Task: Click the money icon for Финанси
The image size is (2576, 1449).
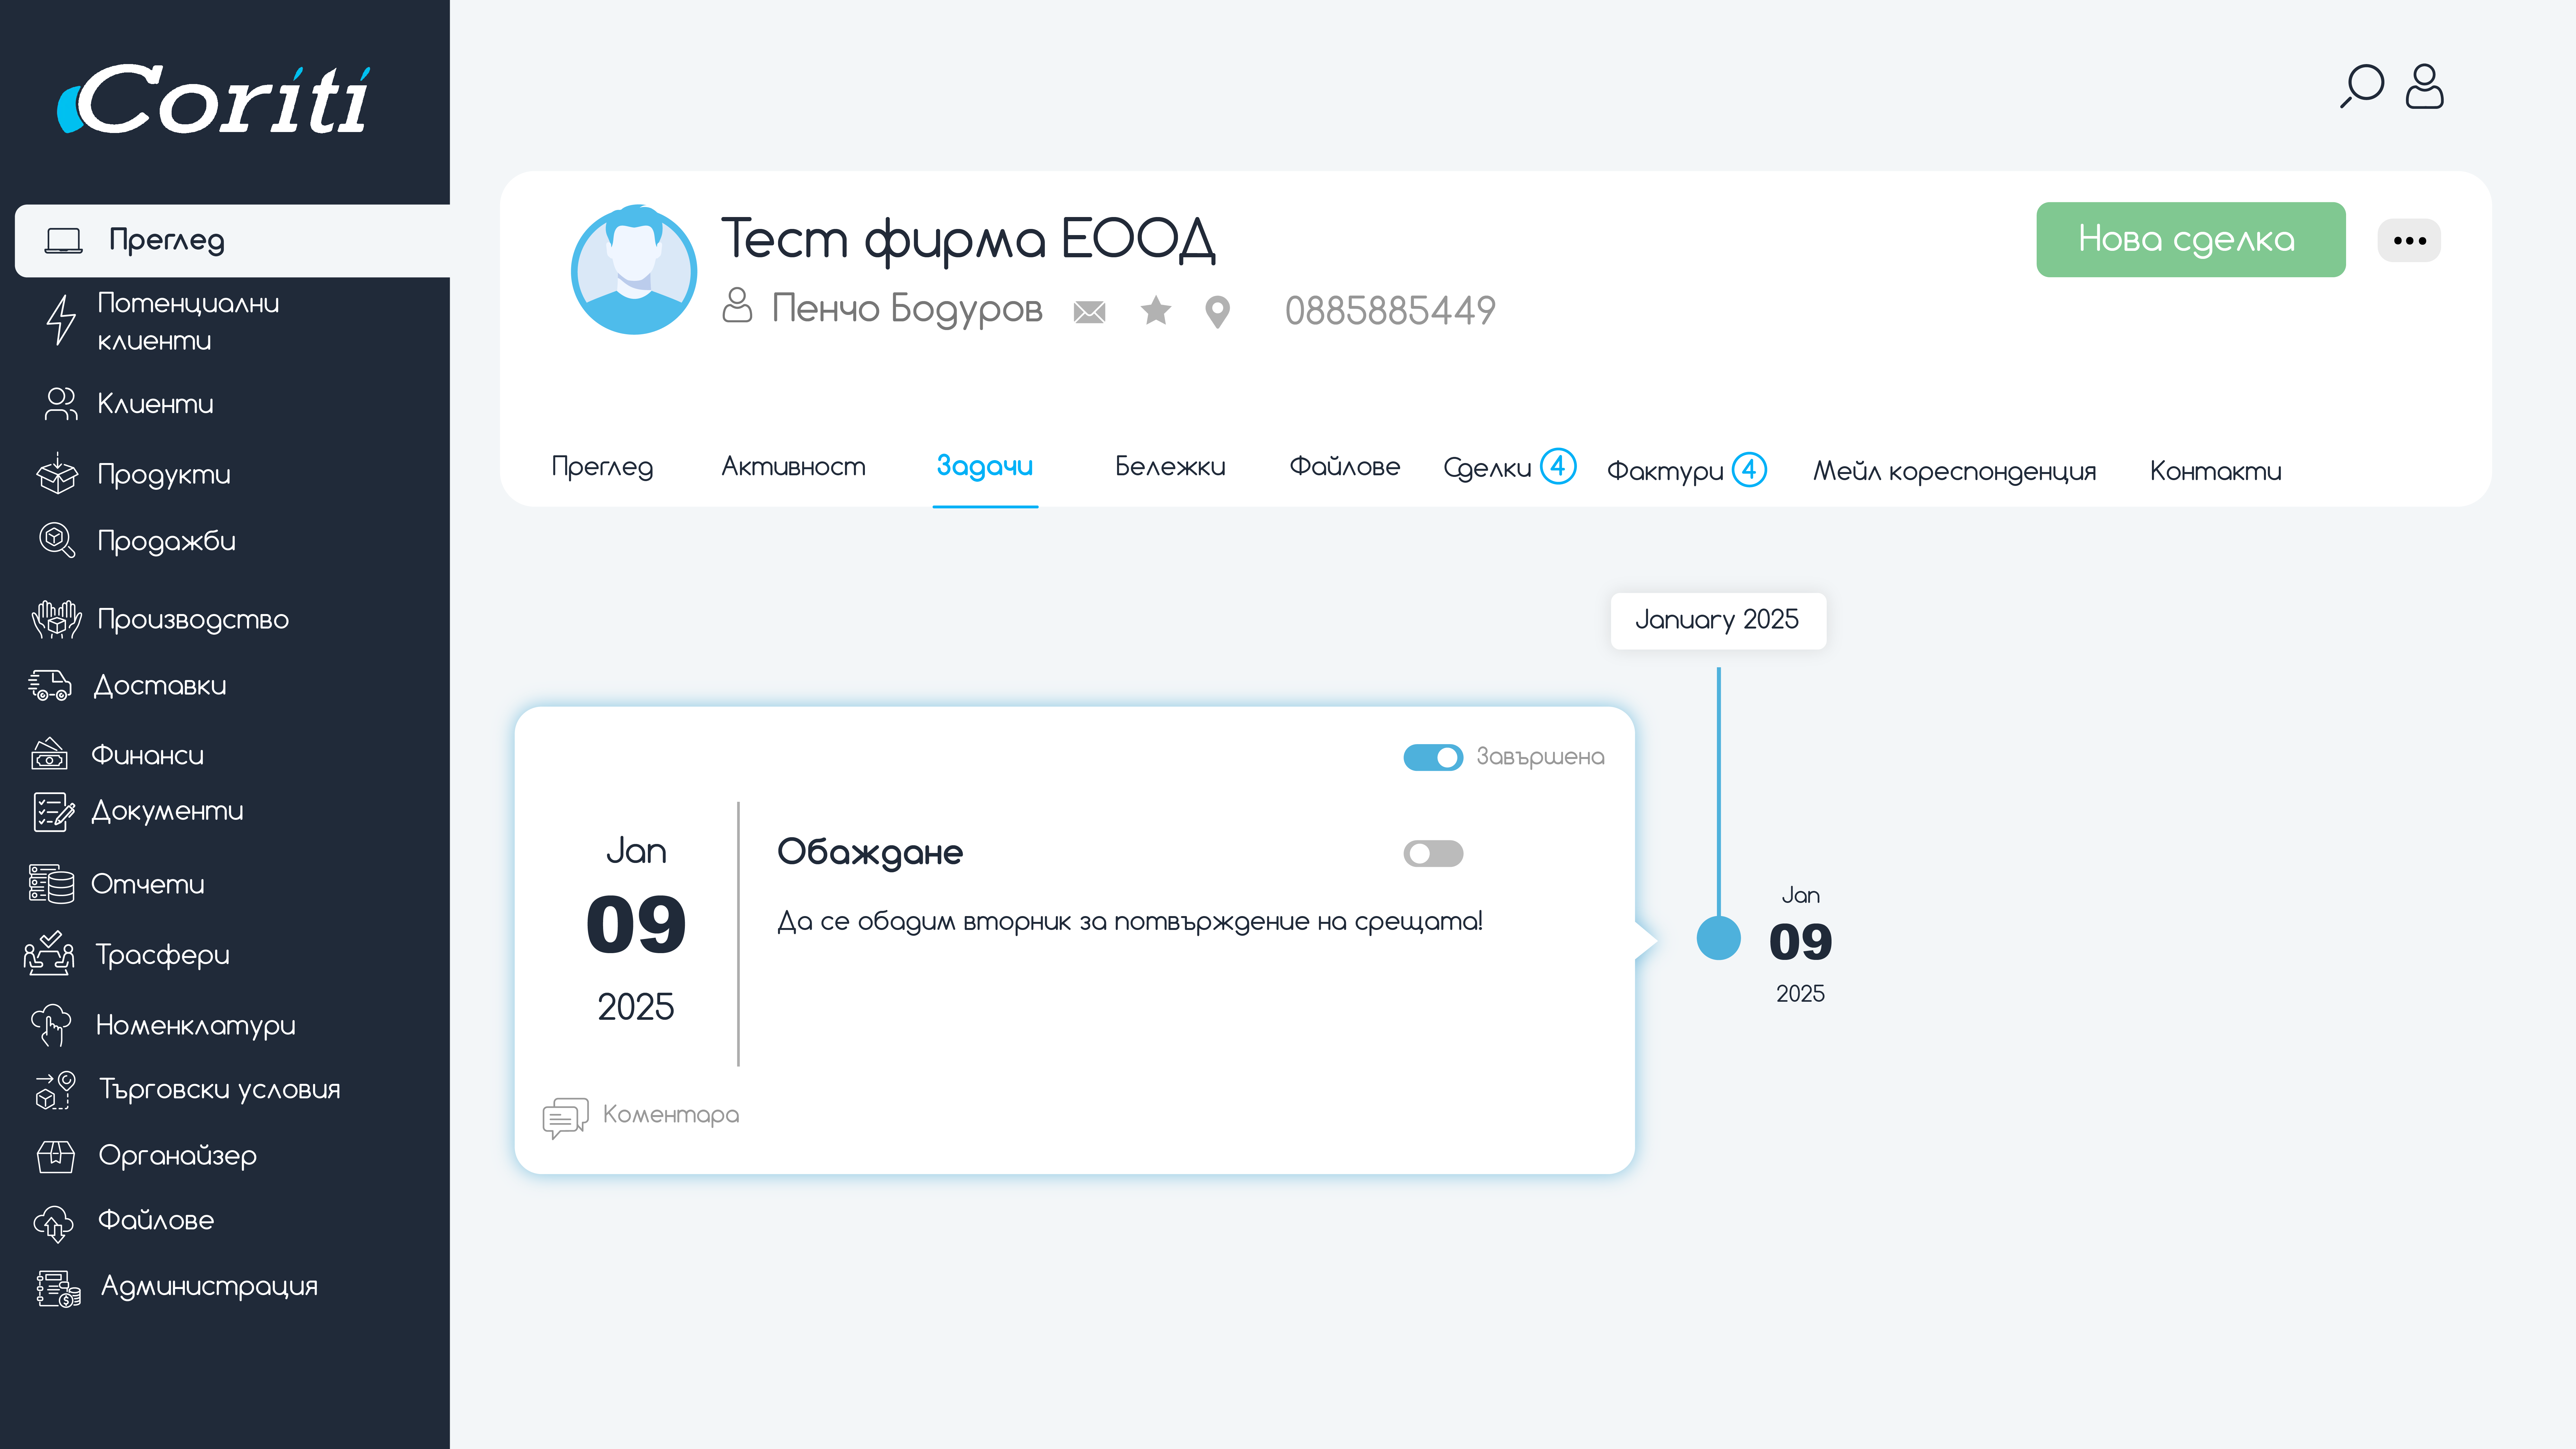Action: click(49, 754)
